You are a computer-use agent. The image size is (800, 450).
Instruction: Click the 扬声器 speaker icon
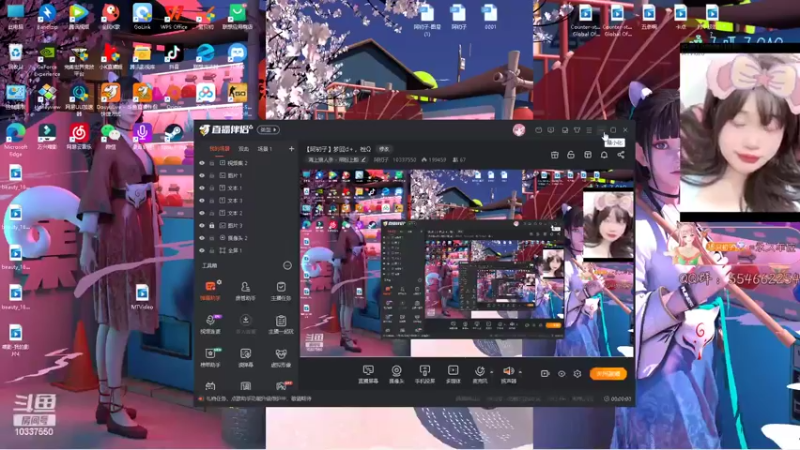point(508,371)
